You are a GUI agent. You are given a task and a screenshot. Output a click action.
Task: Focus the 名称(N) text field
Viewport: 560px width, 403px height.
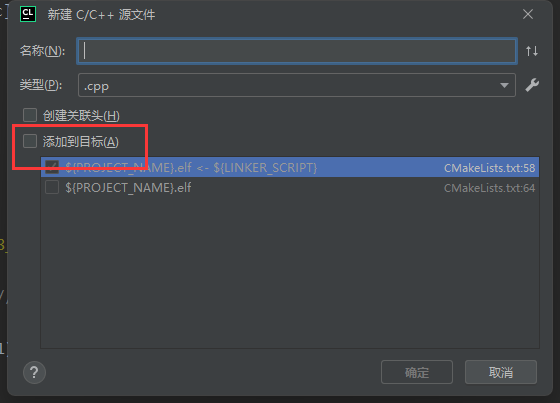point(297,51)
